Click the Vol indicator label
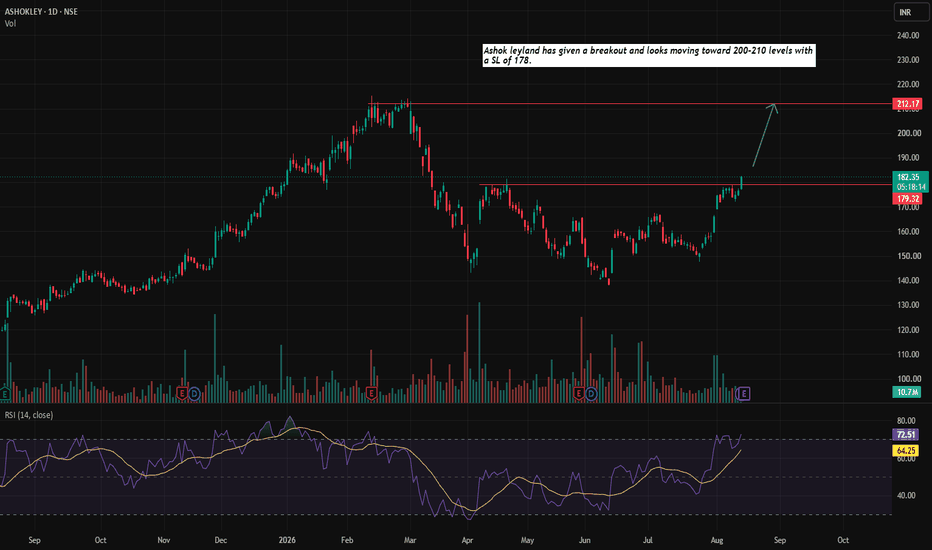Screen dimensions: 932x550 [x=10, y=24]
